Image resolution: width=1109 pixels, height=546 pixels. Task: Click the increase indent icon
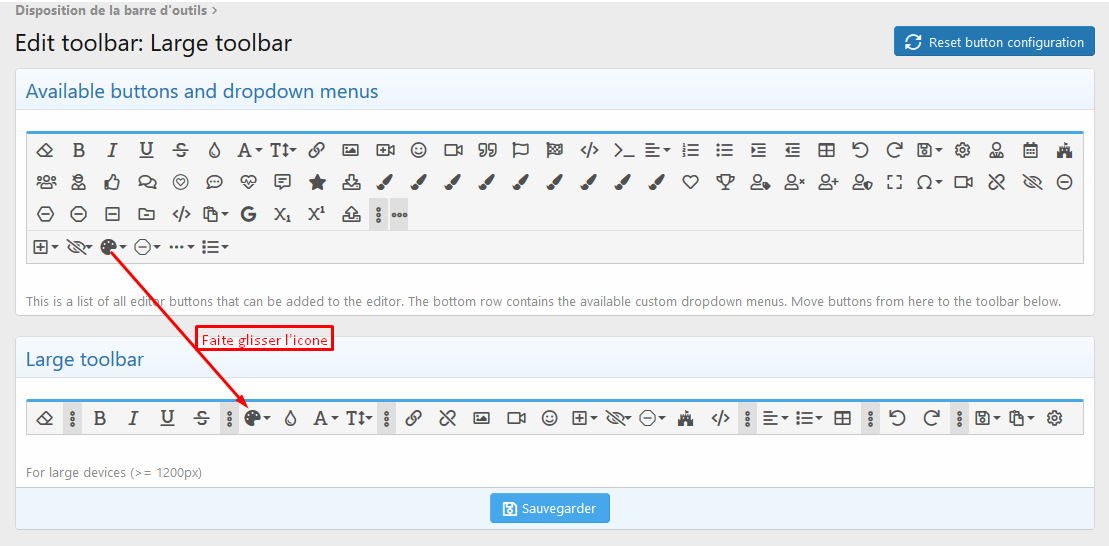[758, 150]
